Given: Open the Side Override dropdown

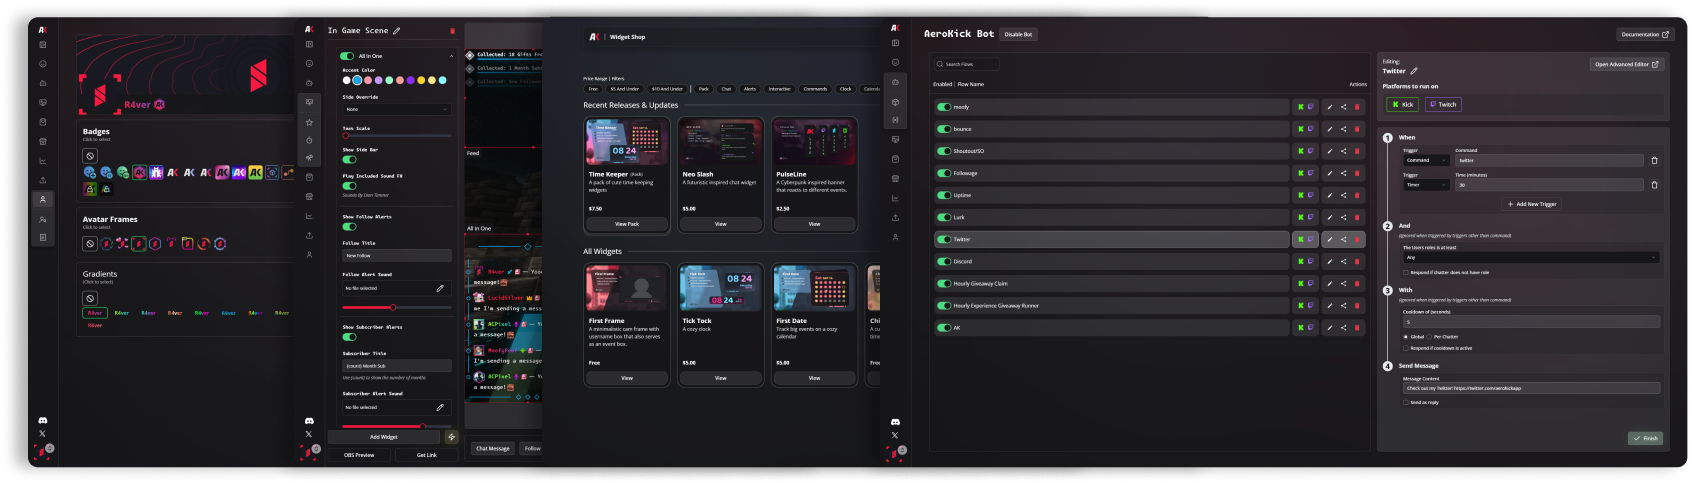Looking at the screenshot, I should pyautogui.click(x=396, y=109).
